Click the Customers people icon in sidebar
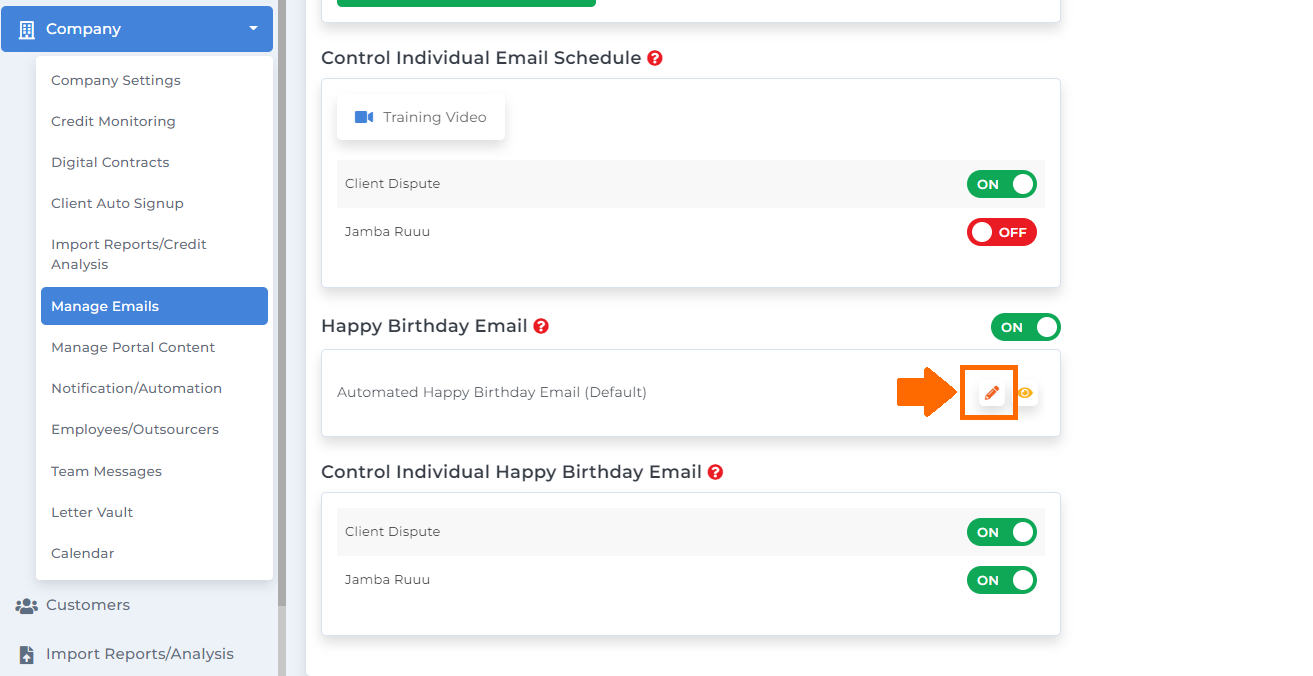This screenshot has width=1313, height=676. tap(27, 605)
